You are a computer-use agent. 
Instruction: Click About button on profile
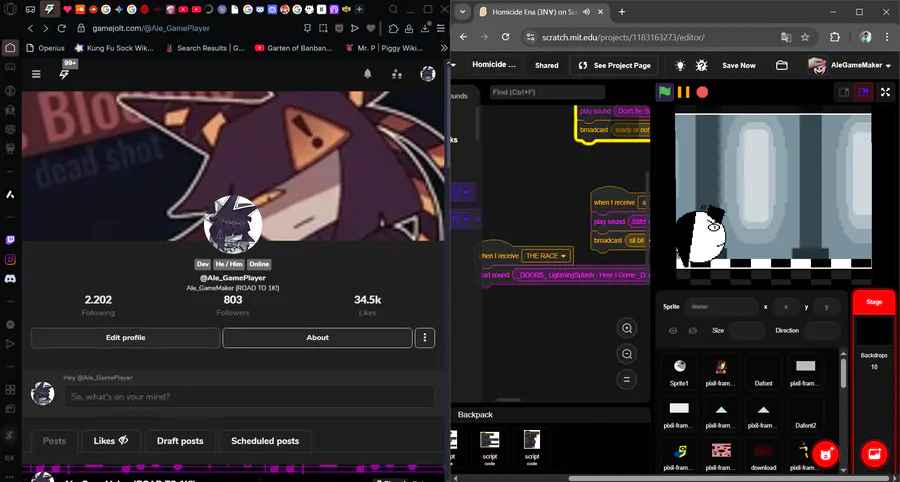(x=317, y=338)
